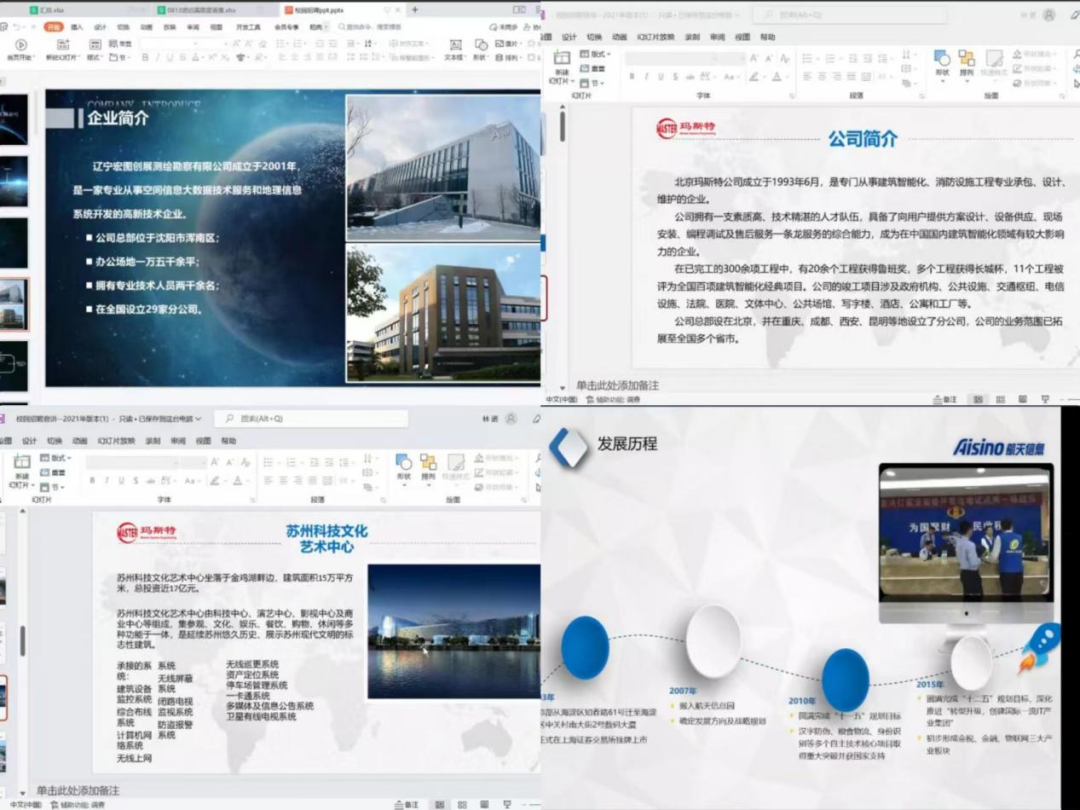Viewport: 1080px width, 810px height.
Task: Toggle Italic in top-right PowerPoint ribbon
Action: 646,76
